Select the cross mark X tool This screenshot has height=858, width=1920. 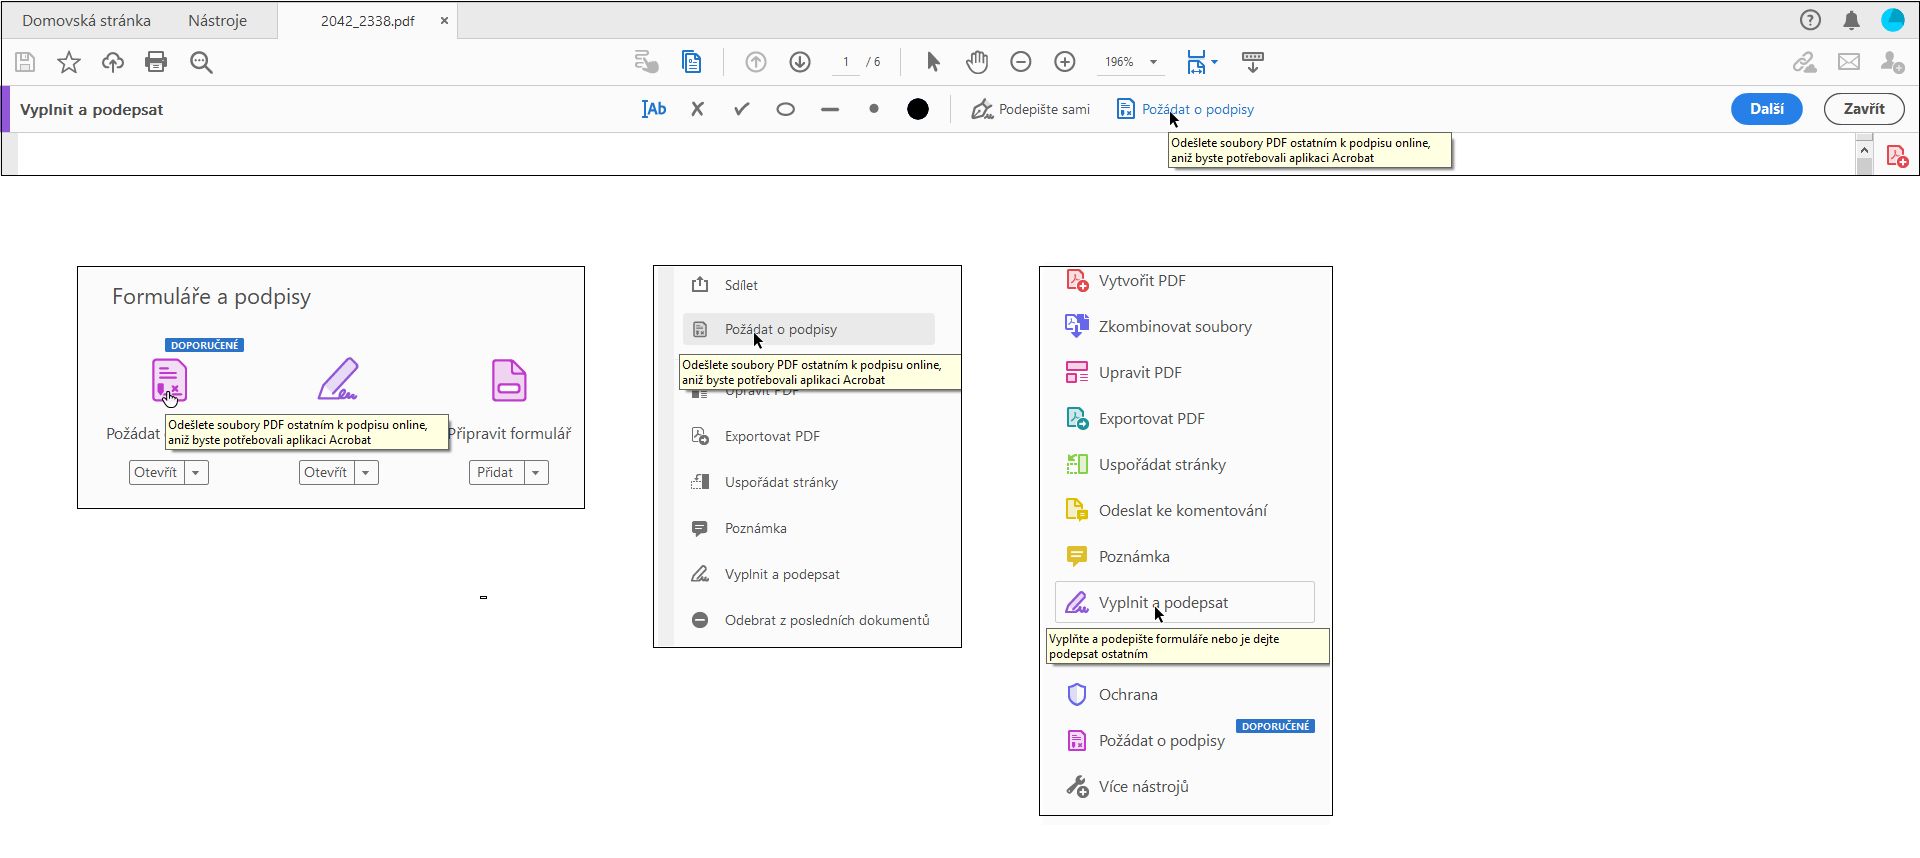tap(698, 109)
